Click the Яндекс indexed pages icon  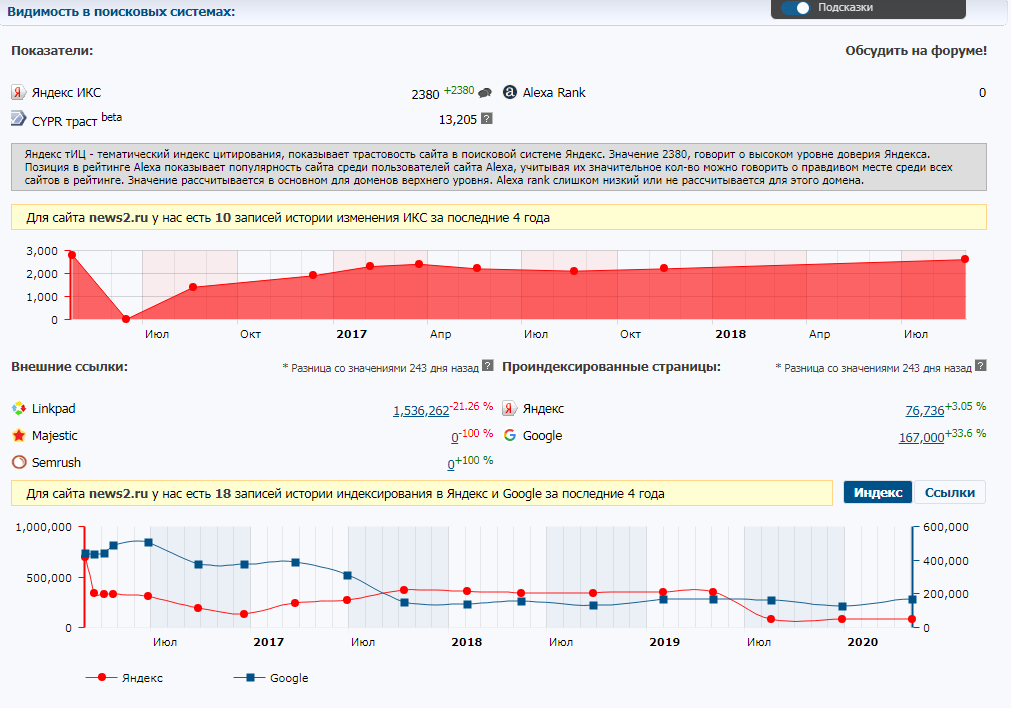point(509,408)
